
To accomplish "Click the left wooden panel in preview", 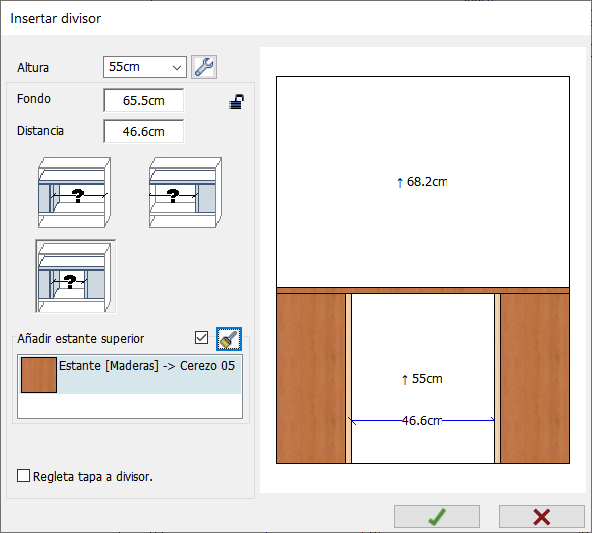I will click(311, 379).
